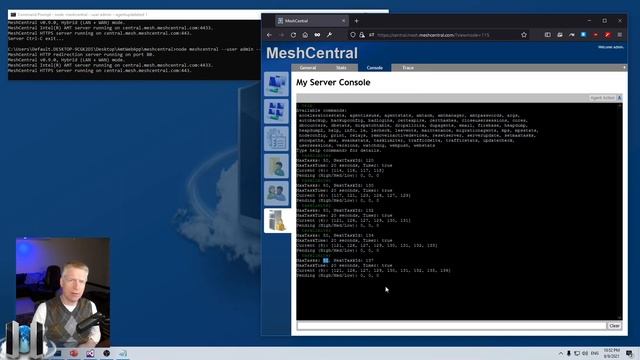Open PowerPoint from the taskbar
Image resolution: width=640 pixels, height=360 pixels.
pyautogui.click(x=73, y=353)
